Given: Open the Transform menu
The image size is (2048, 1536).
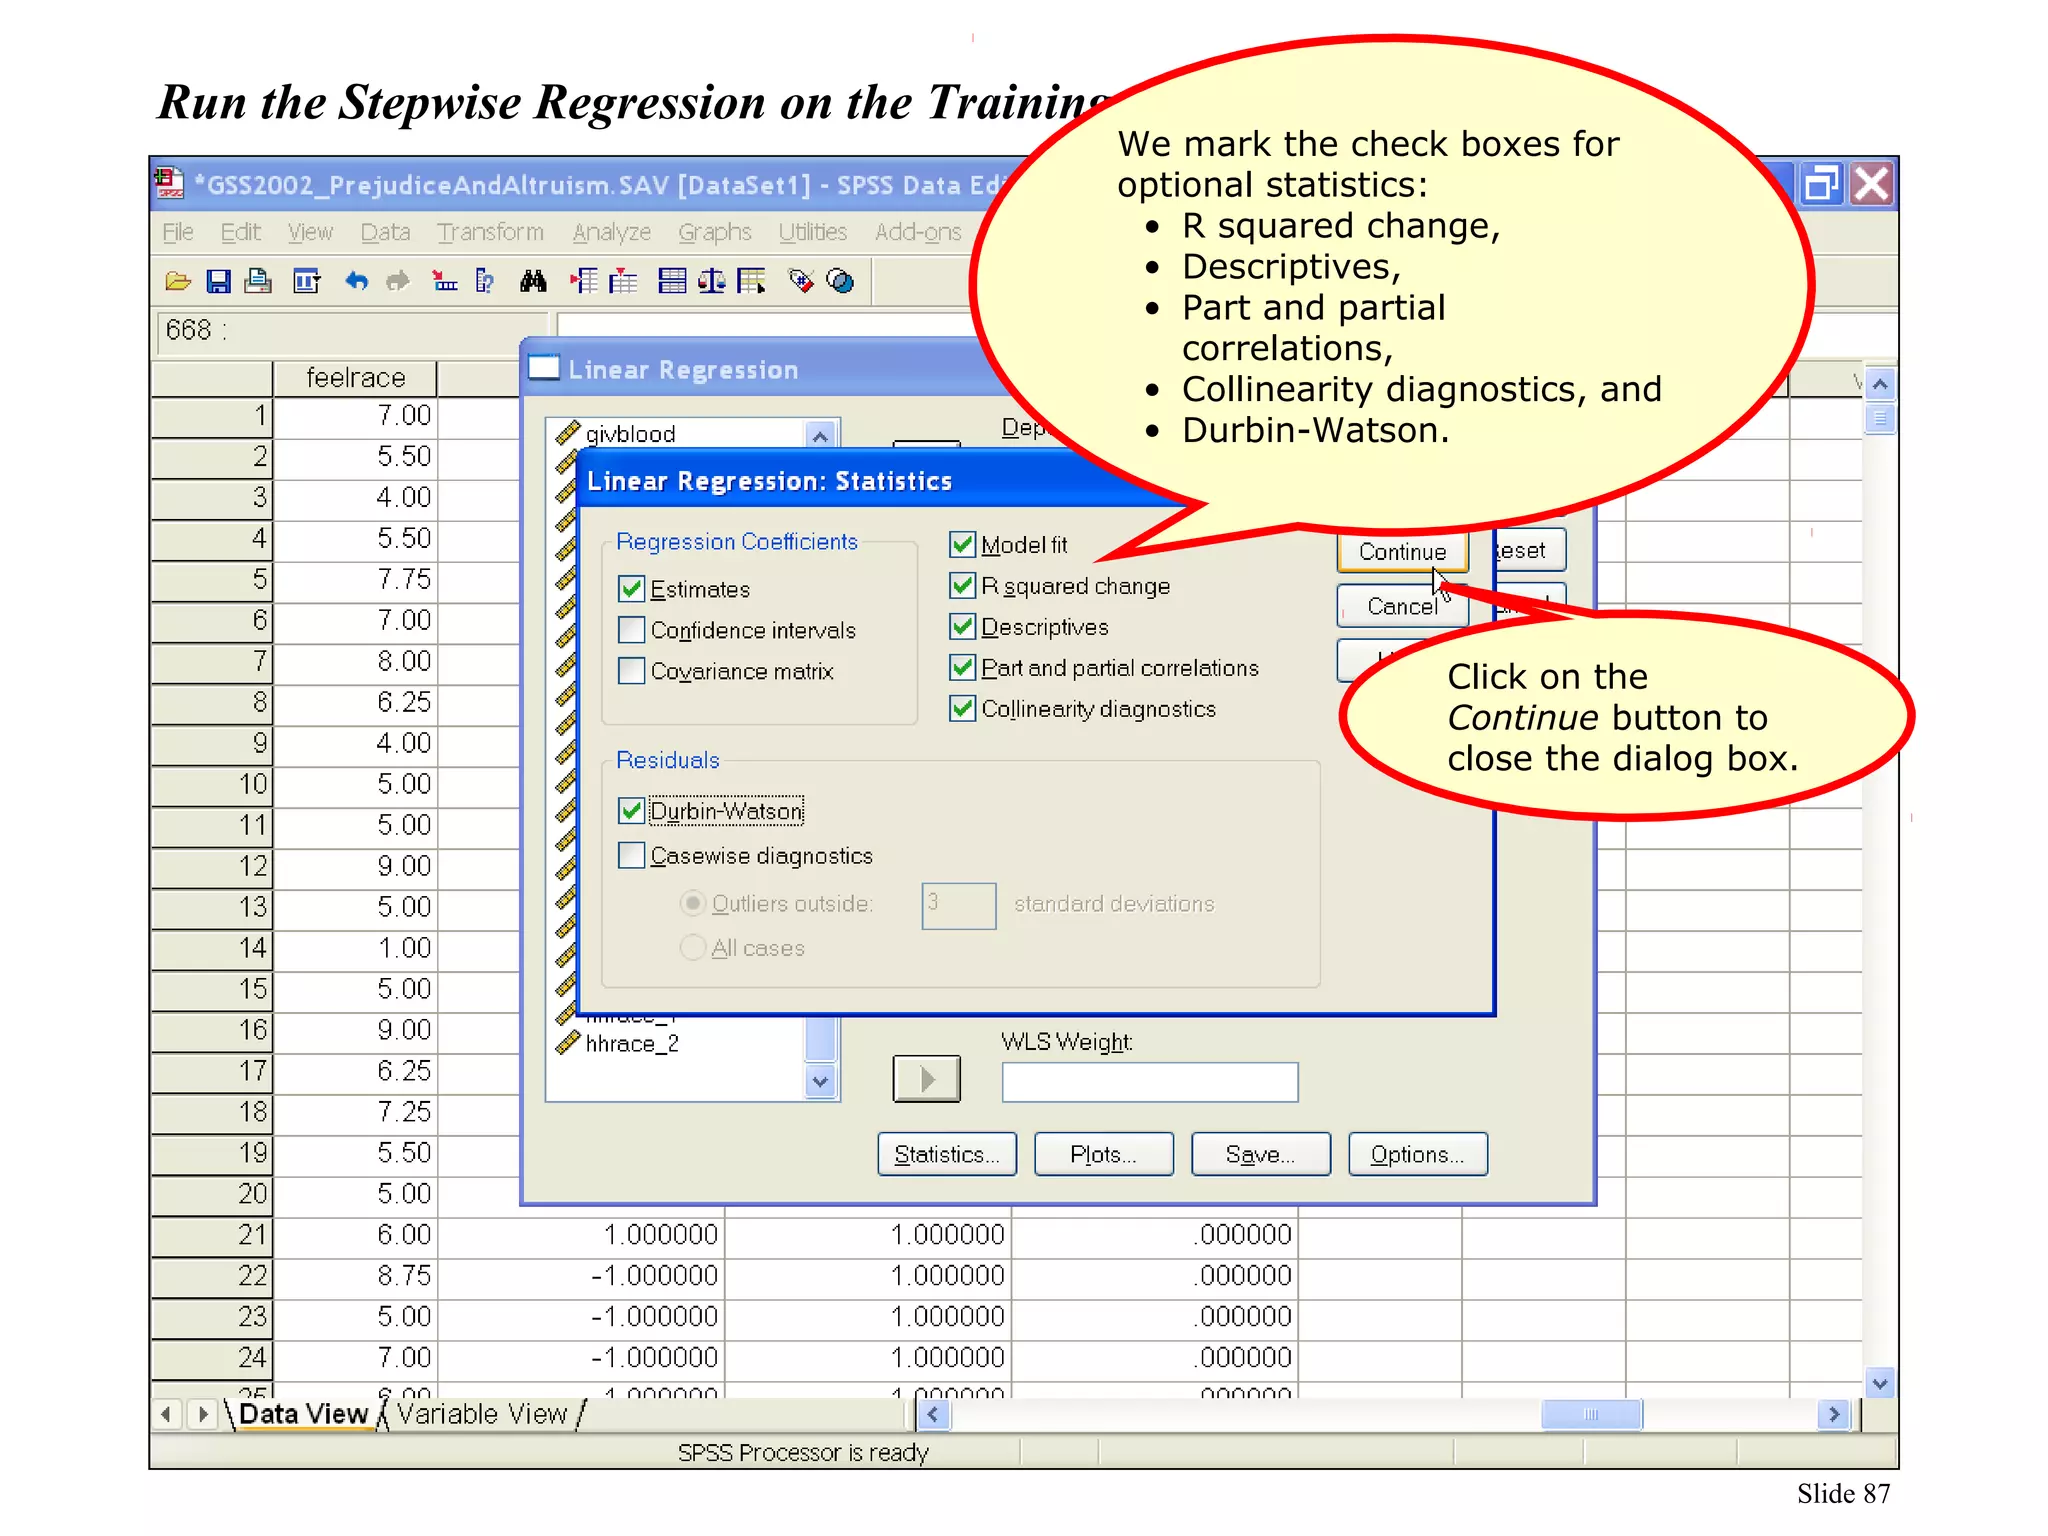Looking at the screenshot, I should [x=490, y=233].
